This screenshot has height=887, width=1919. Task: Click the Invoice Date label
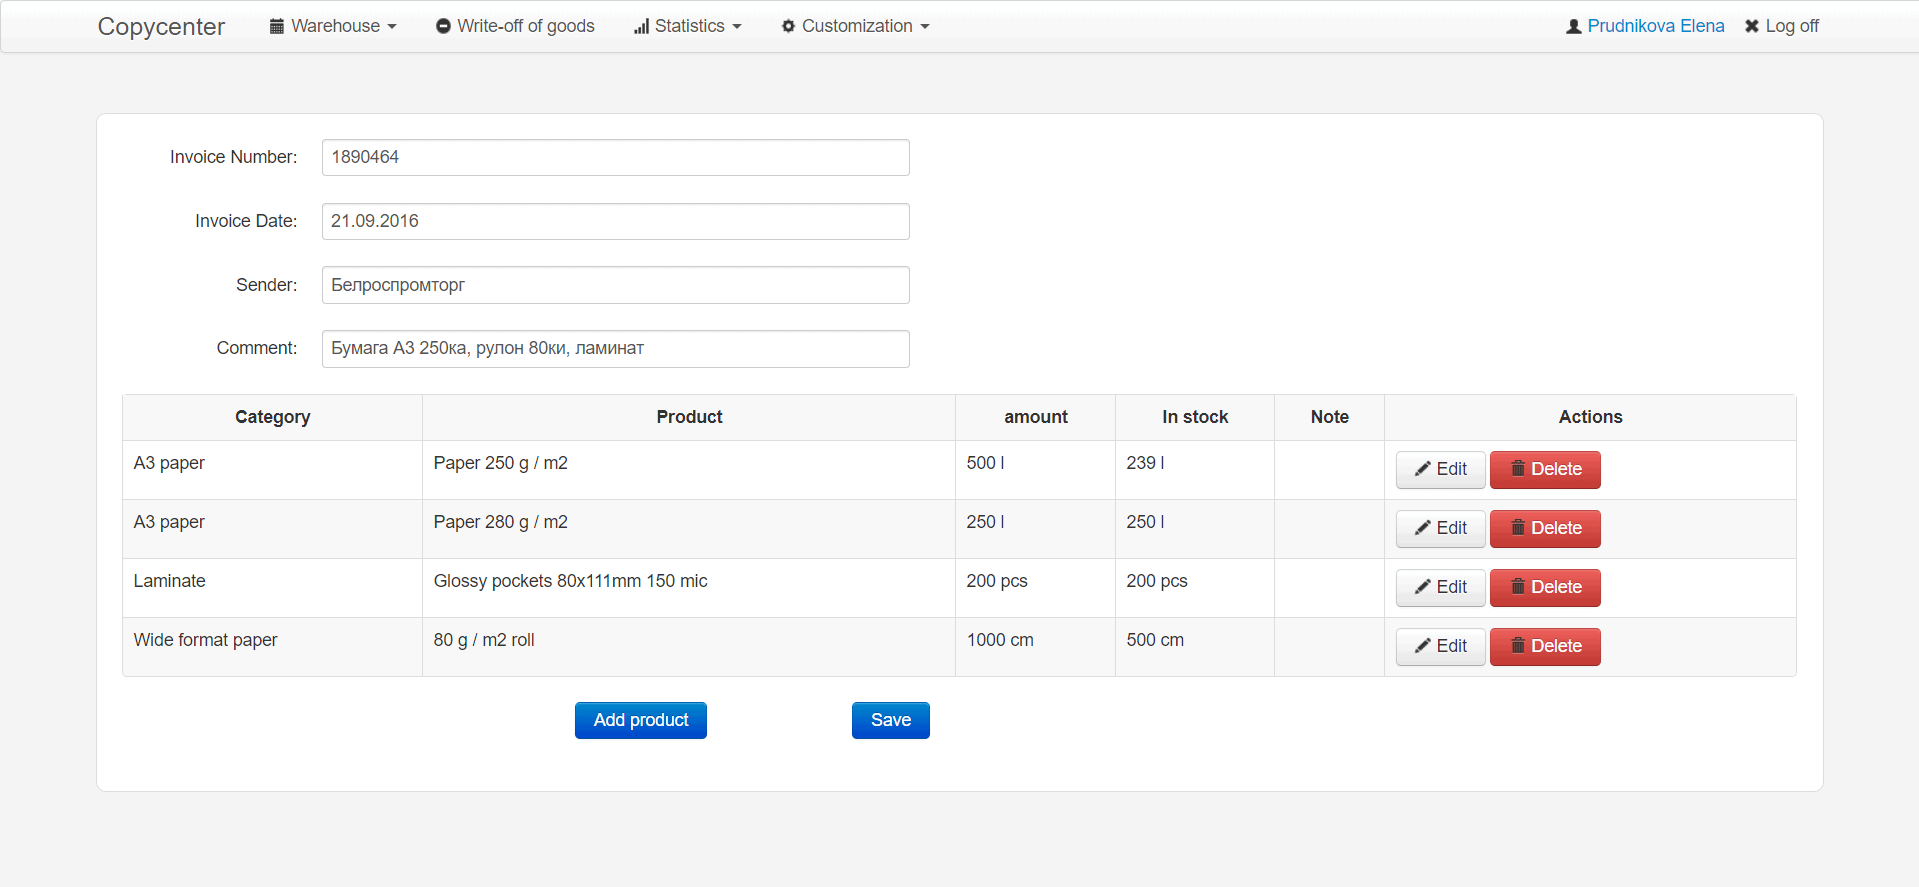246,221
